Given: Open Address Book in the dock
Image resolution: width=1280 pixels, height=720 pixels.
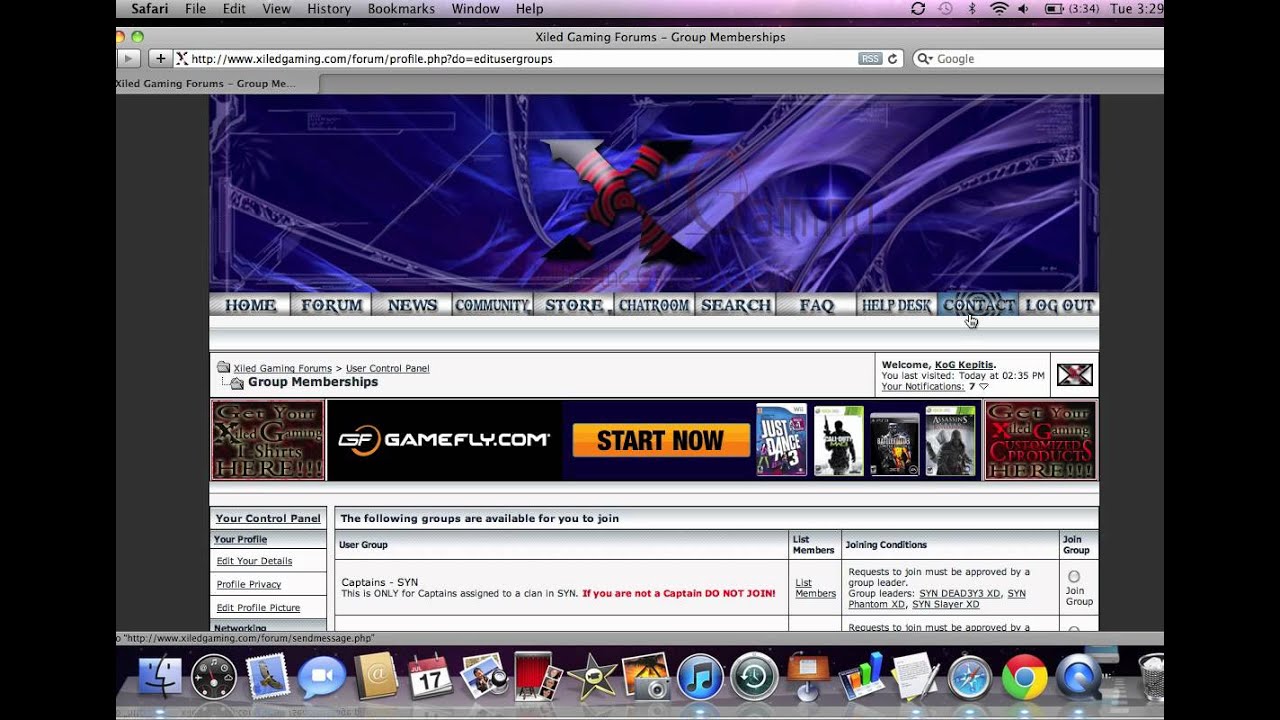Looking at the screenshot, I should click(x=376, y=677).
